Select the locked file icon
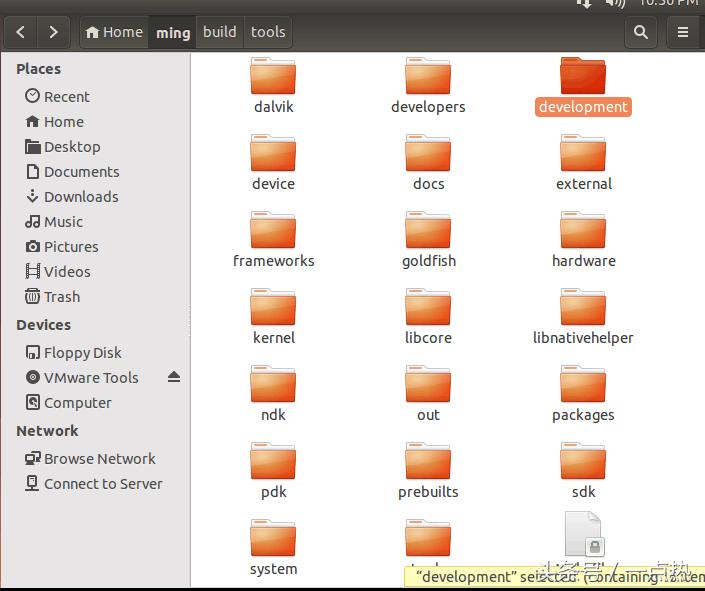 tap(584, 533)
